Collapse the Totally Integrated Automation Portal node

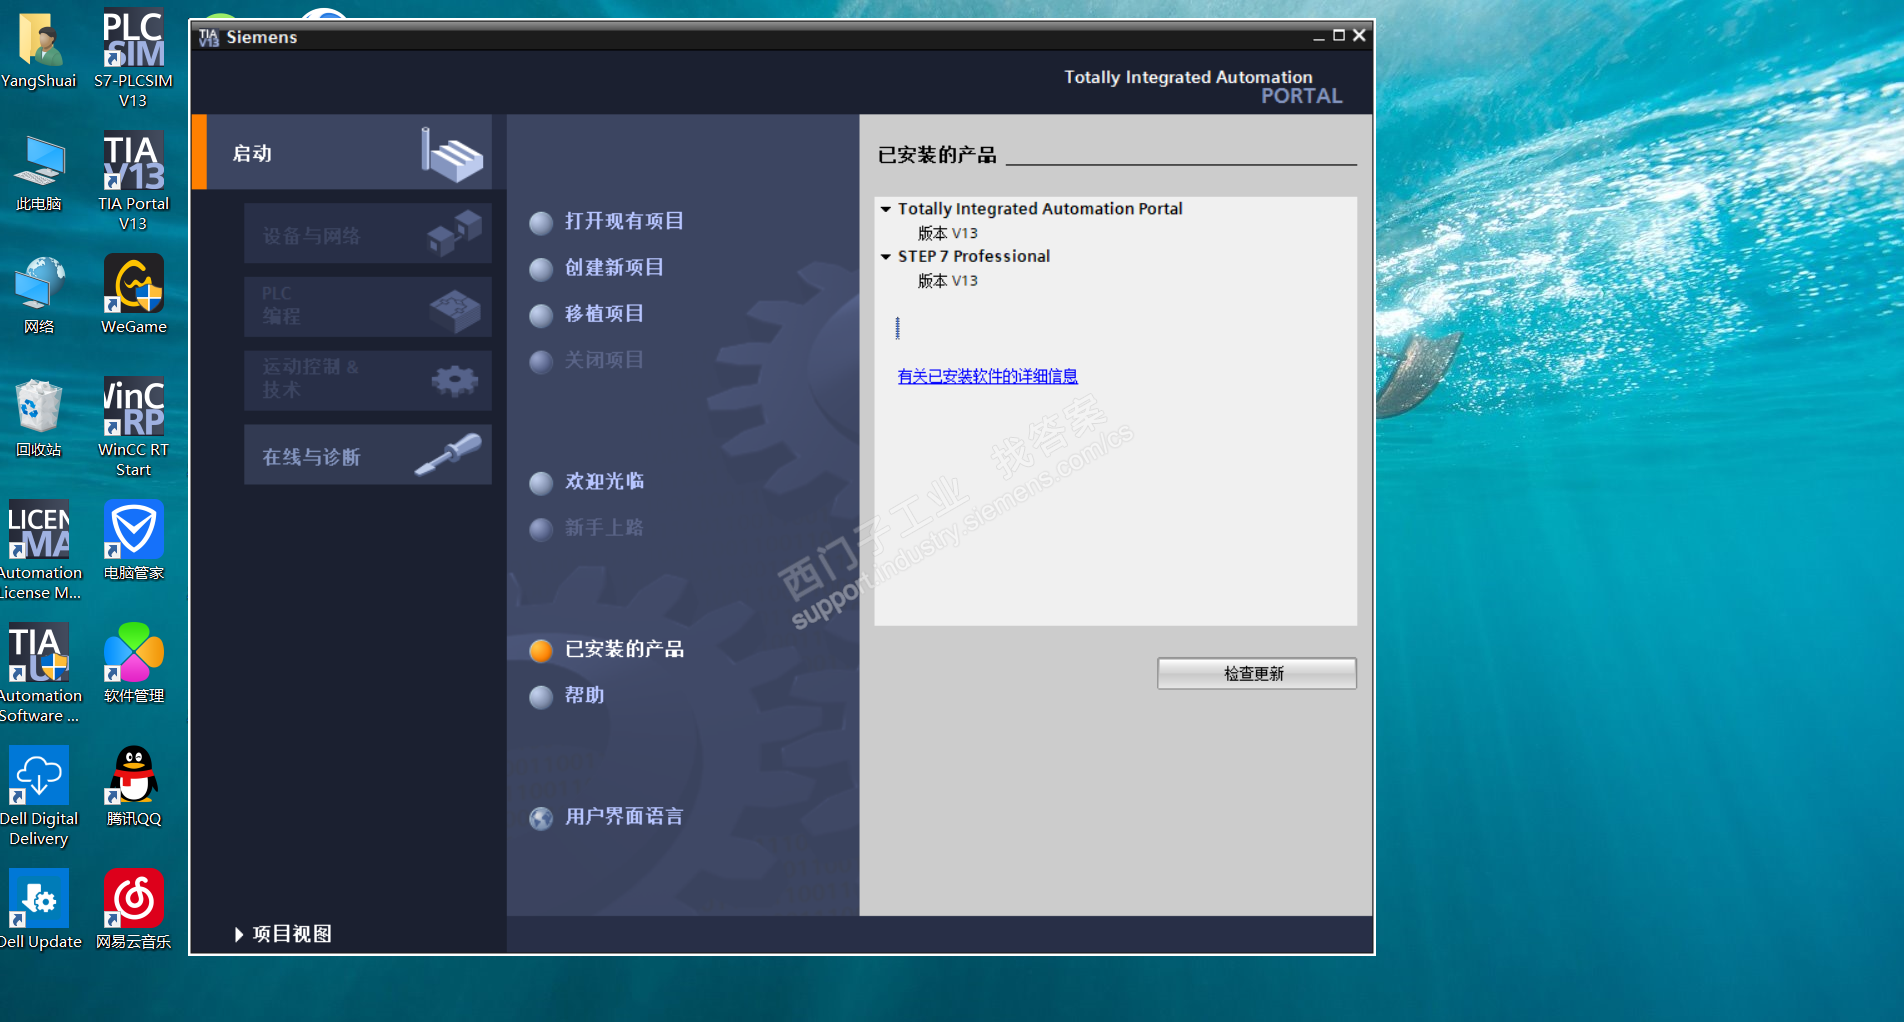point(886,209)
